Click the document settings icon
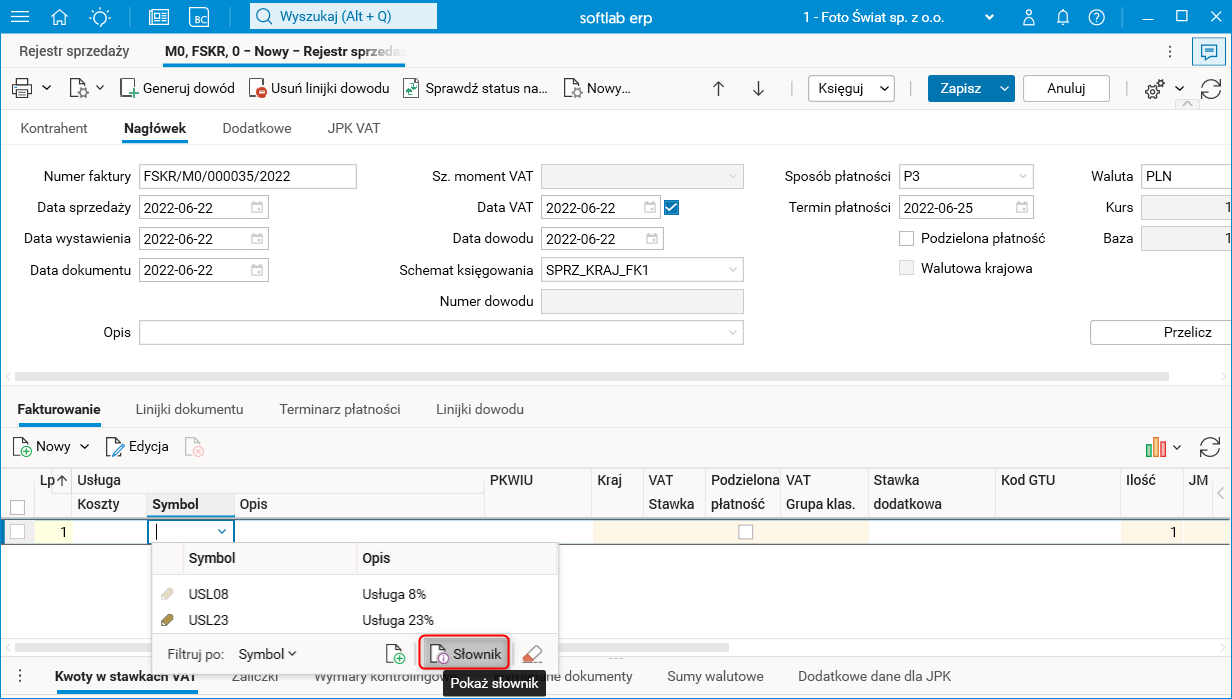1232x699 pixels. point(80,88)
